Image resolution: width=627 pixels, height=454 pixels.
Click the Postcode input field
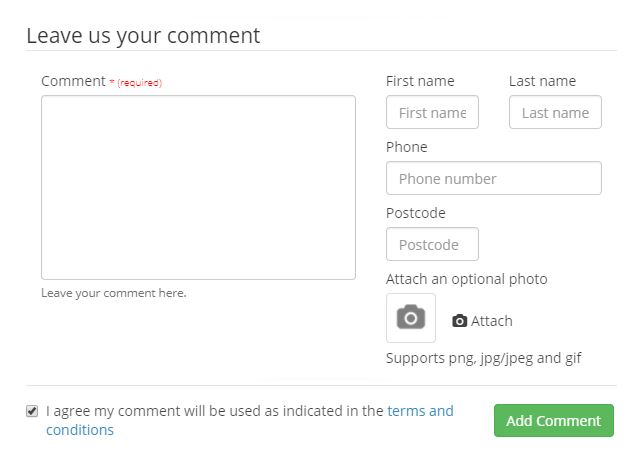pos(432,244)
